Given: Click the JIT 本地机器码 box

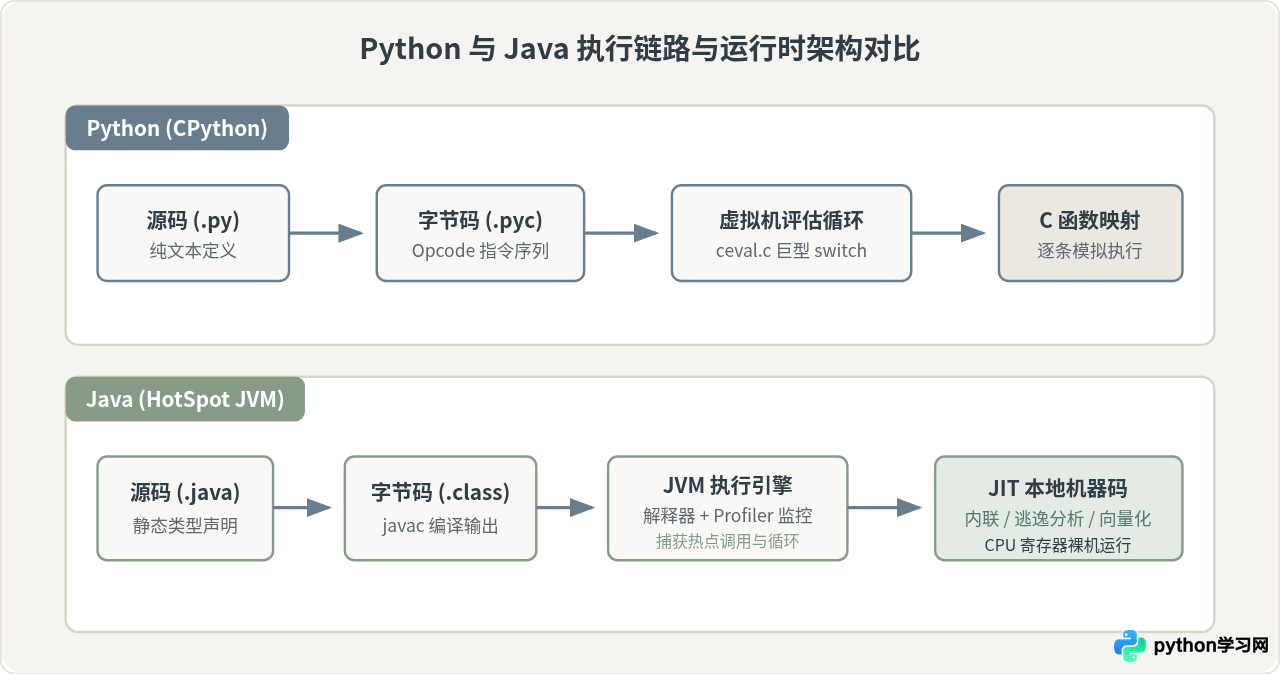Looking at the screenshot, I should [x=1059, y=508].
